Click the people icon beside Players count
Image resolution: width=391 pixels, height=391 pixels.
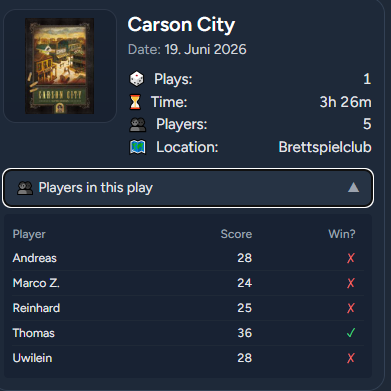click(x=137, y=125)
